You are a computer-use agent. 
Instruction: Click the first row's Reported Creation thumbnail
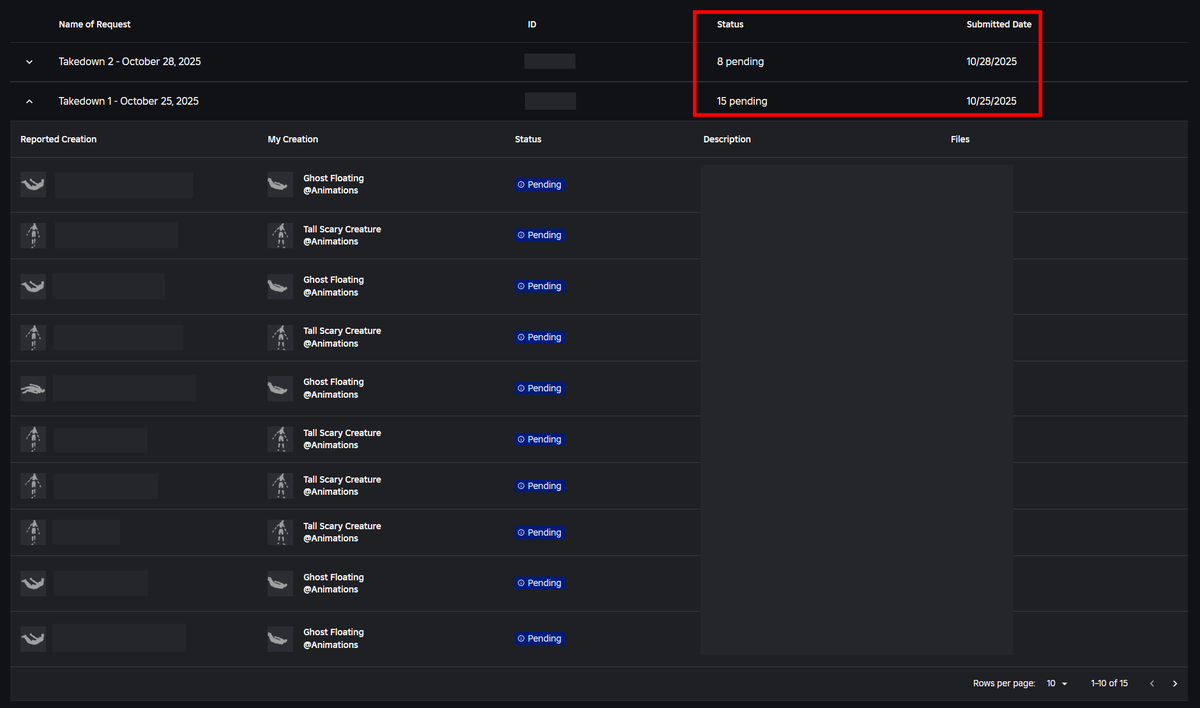point(33,184)
